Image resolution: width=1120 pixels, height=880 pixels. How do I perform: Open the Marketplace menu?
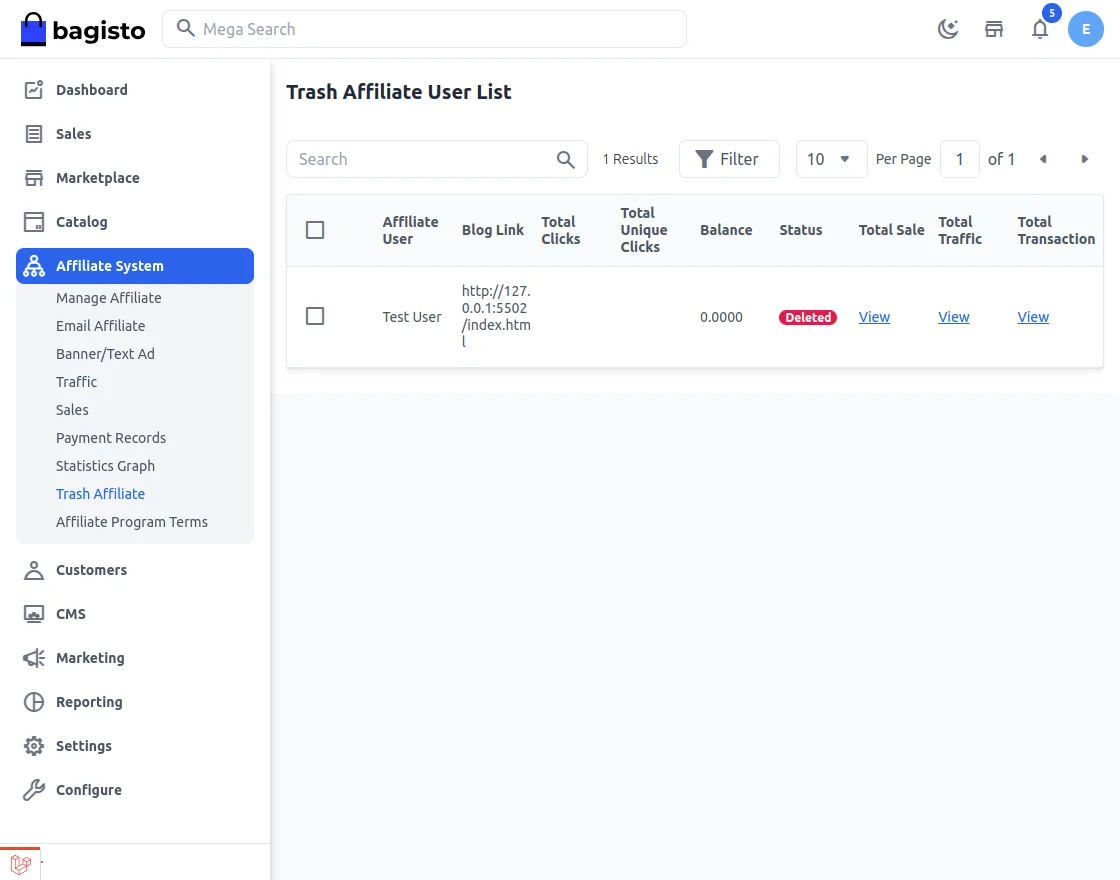click(97, 178)
